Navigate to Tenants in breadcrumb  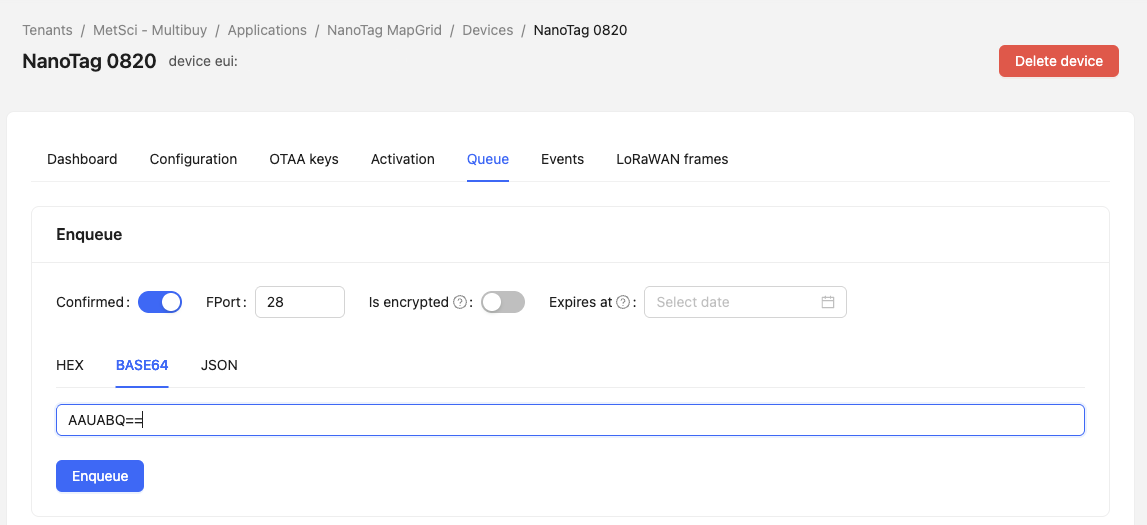pos(47,30)
